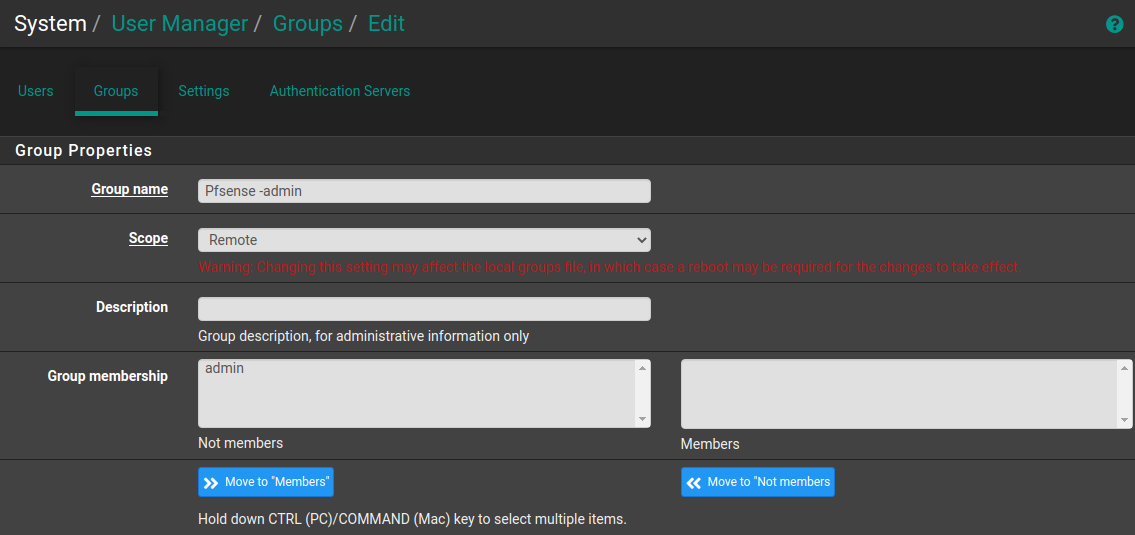The width and height of the screenshot is (1135, 535).
Task: Click the double-arrow icon on Move to Not members
Action: point(693,483)
